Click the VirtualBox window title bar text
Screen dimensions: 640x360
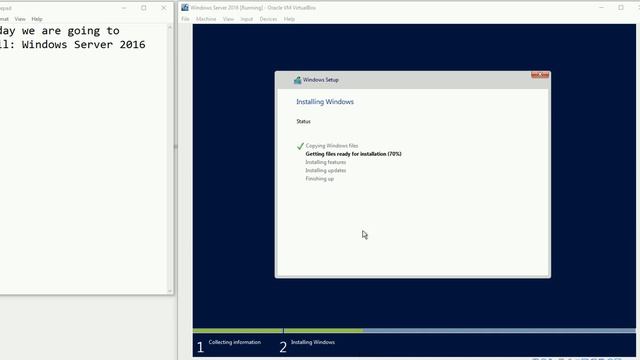click(253, 7)
